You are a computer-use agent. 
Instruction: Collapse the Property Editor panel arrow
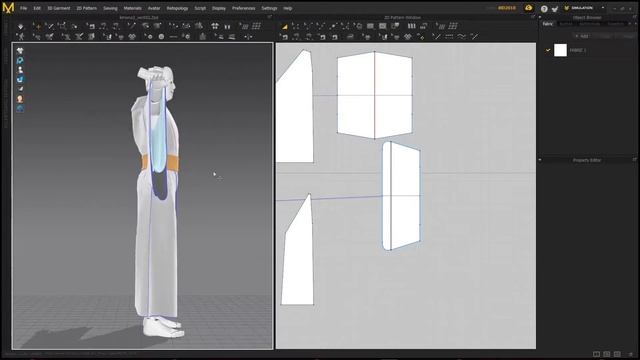coord(540,160)
